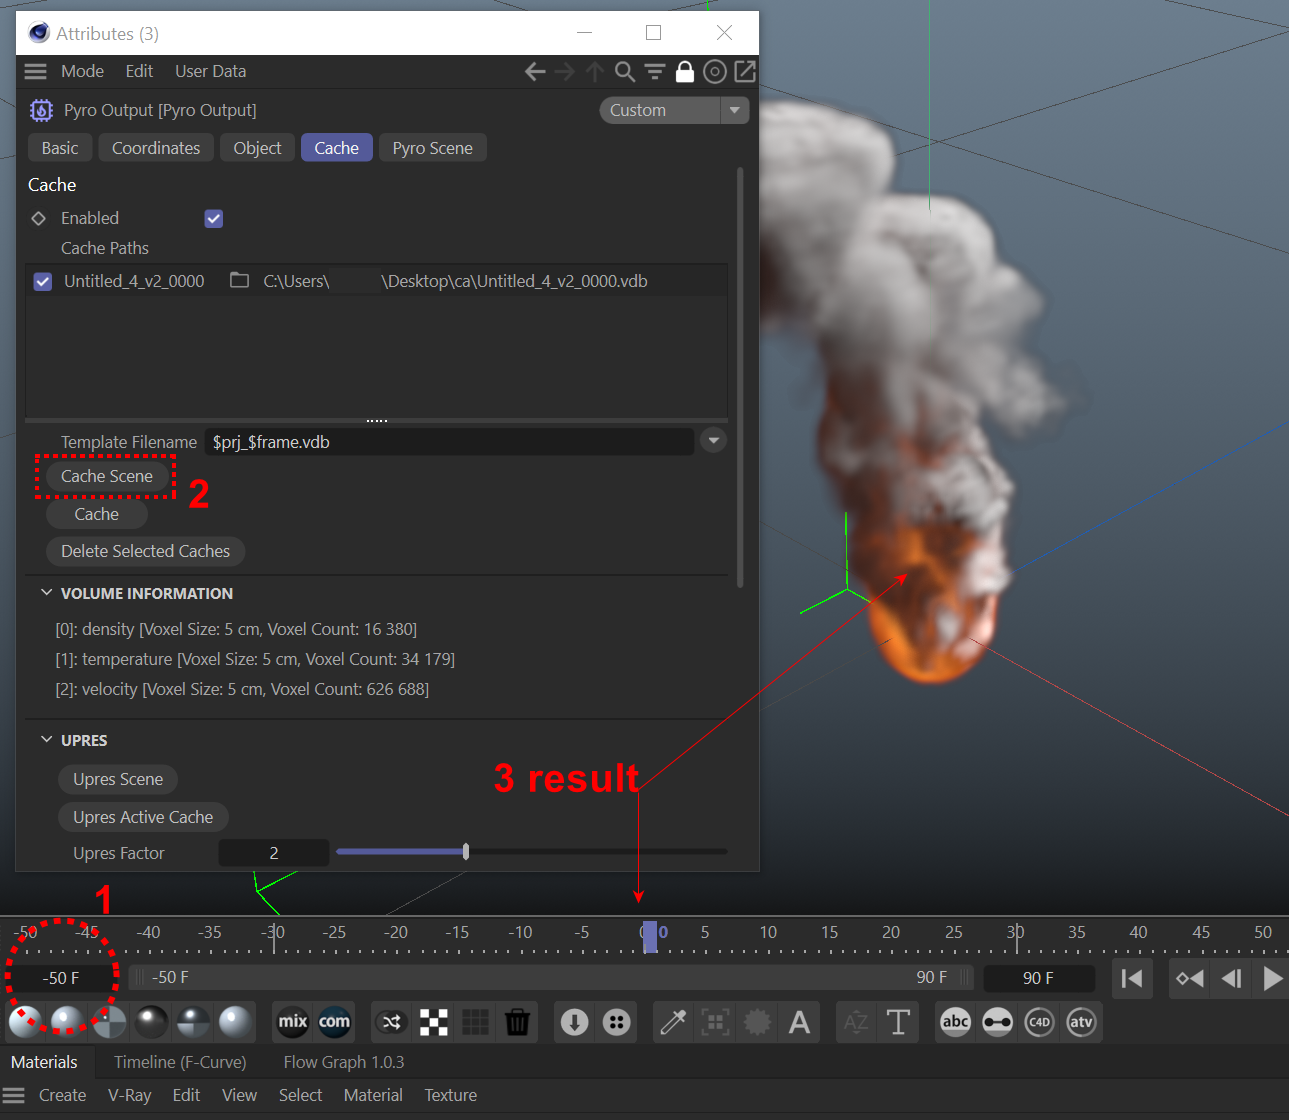Open the Edit menu in Attributes manager
Viewport: 1289px width, 1120px height.
(x=139, y=71)
